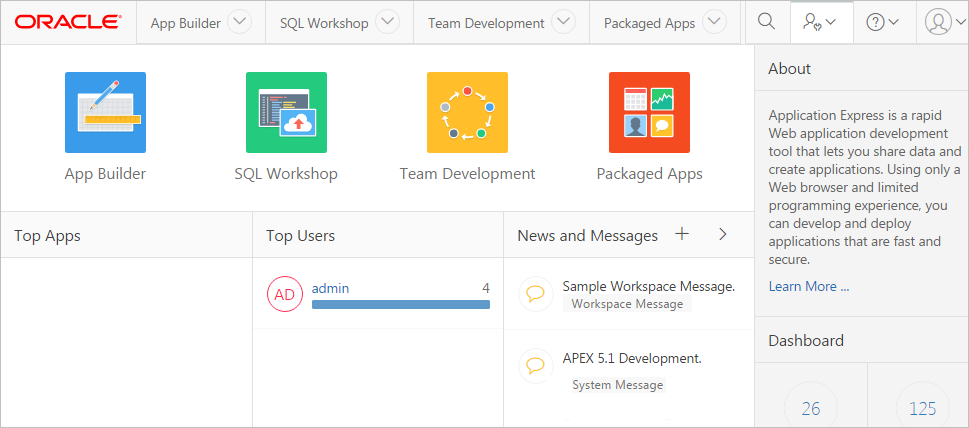
Task: Open the Administration menu
Action: [820, 22]
